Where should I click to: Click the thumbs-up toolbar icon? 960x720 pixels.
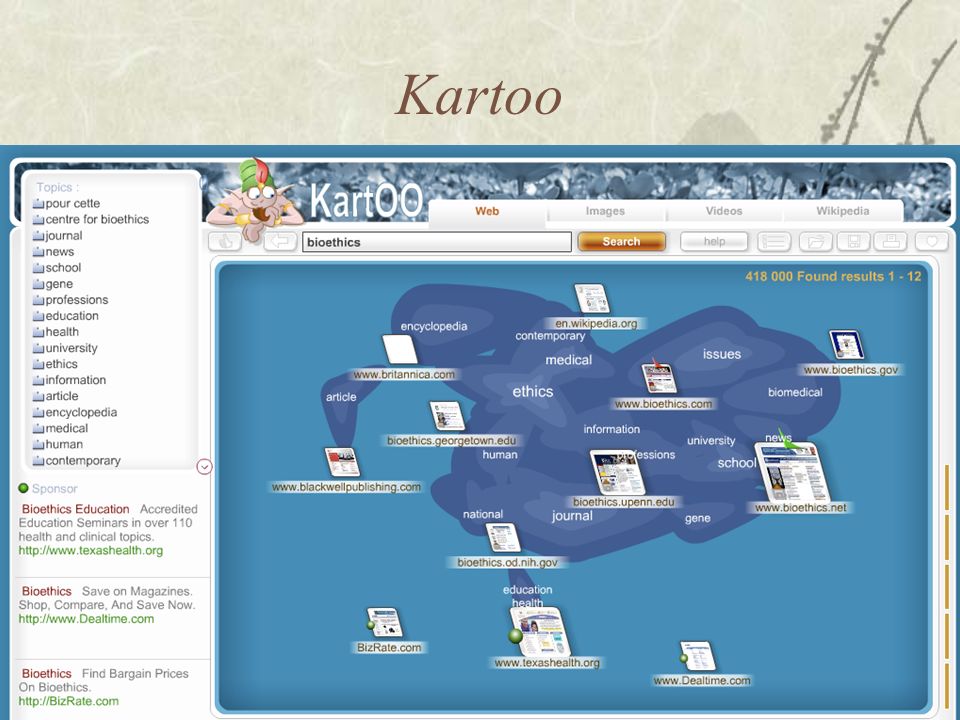pos(225,242)
